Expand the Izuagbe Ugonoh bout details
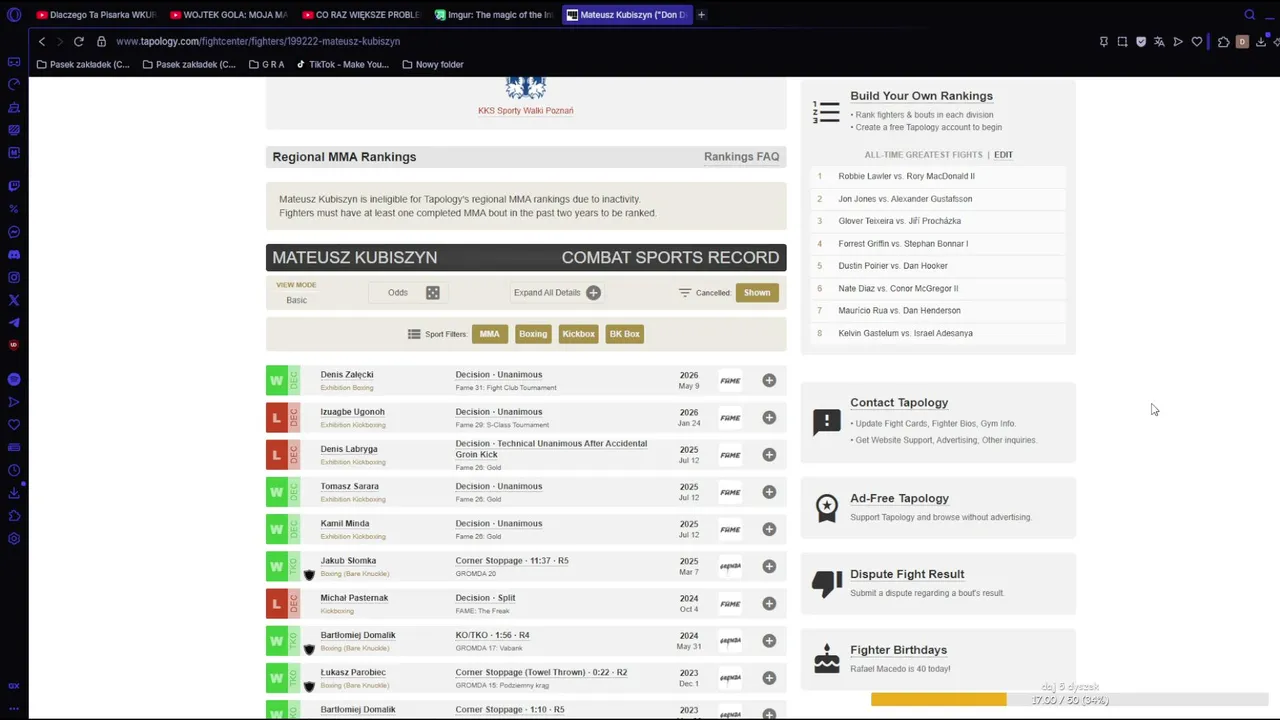Screen dimensions: 1280x720 click(x=769, y=417)
